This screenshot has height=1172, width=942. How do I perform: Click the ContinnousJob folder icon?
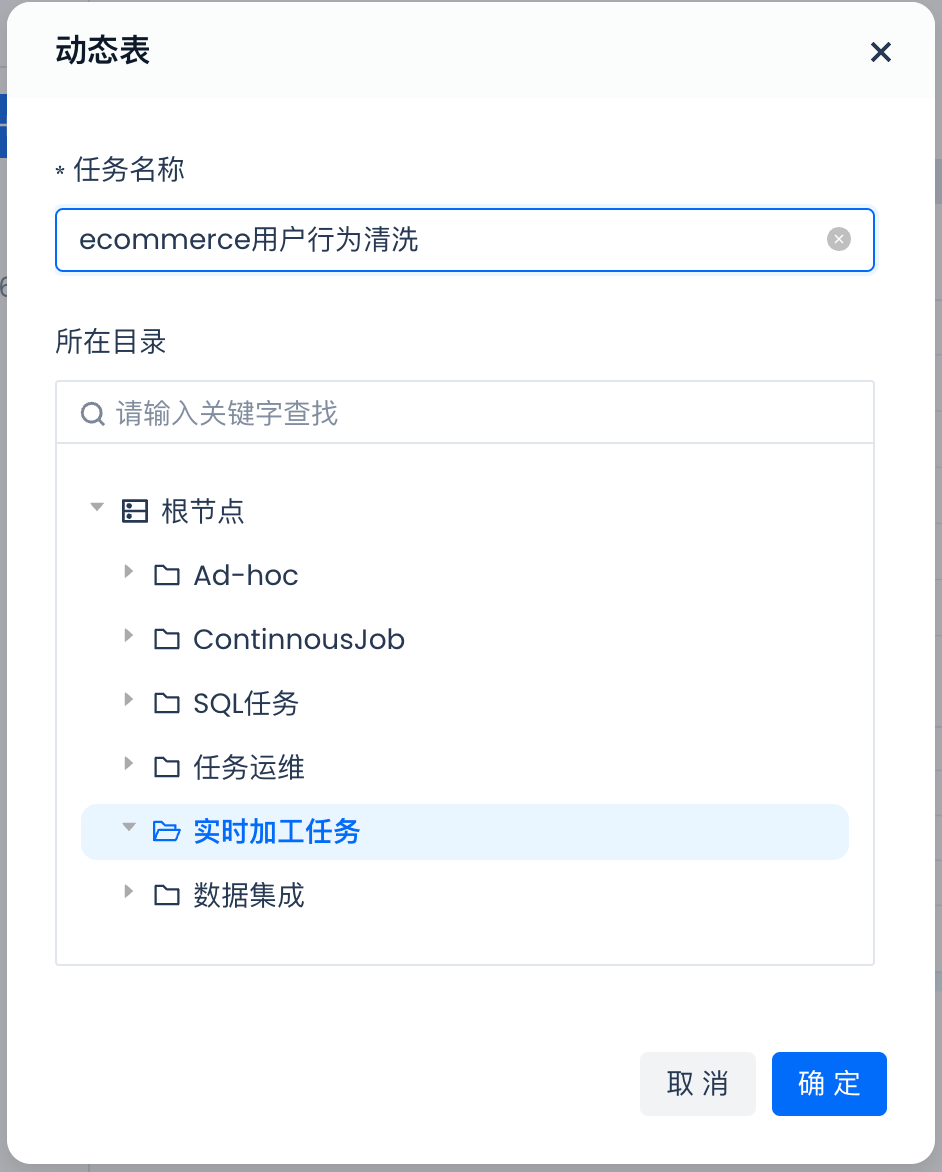tap(166, 639)
